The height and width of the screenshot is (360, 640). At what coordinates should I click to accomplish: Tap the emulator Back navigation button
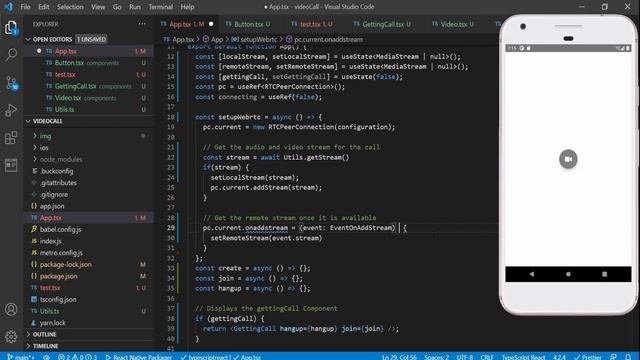coord(531,274)
